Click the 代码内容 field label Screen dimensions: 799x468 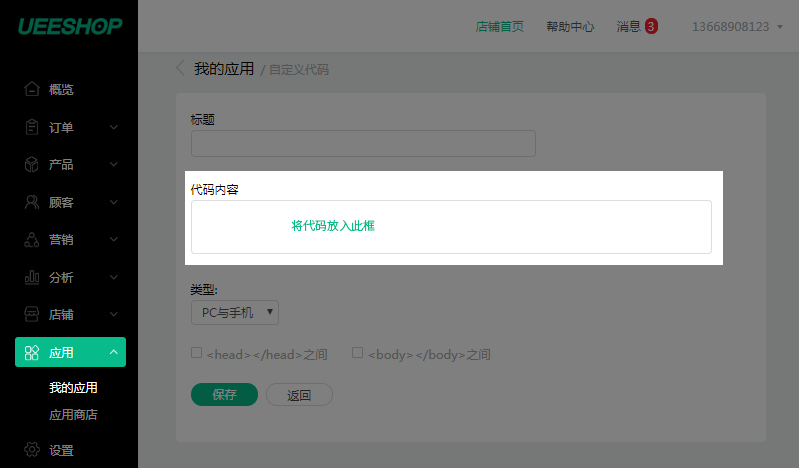215,190
